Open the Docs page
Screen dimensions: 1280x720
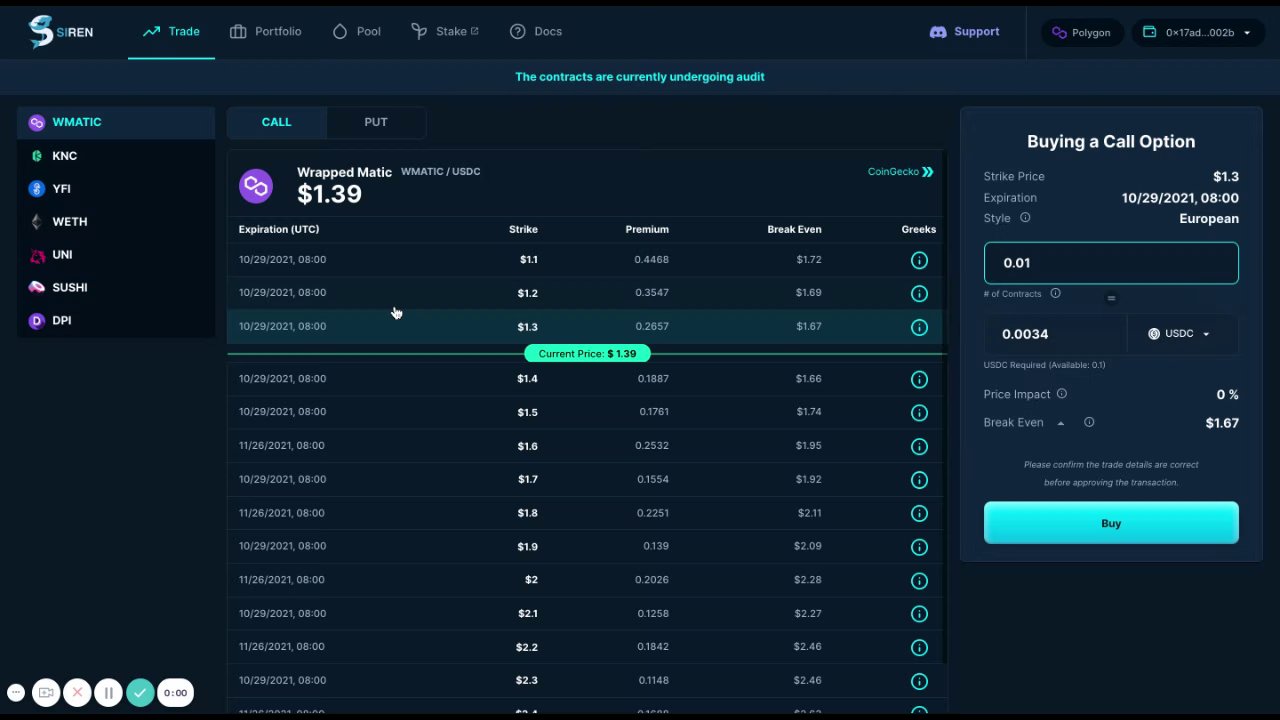coord(536,32)
